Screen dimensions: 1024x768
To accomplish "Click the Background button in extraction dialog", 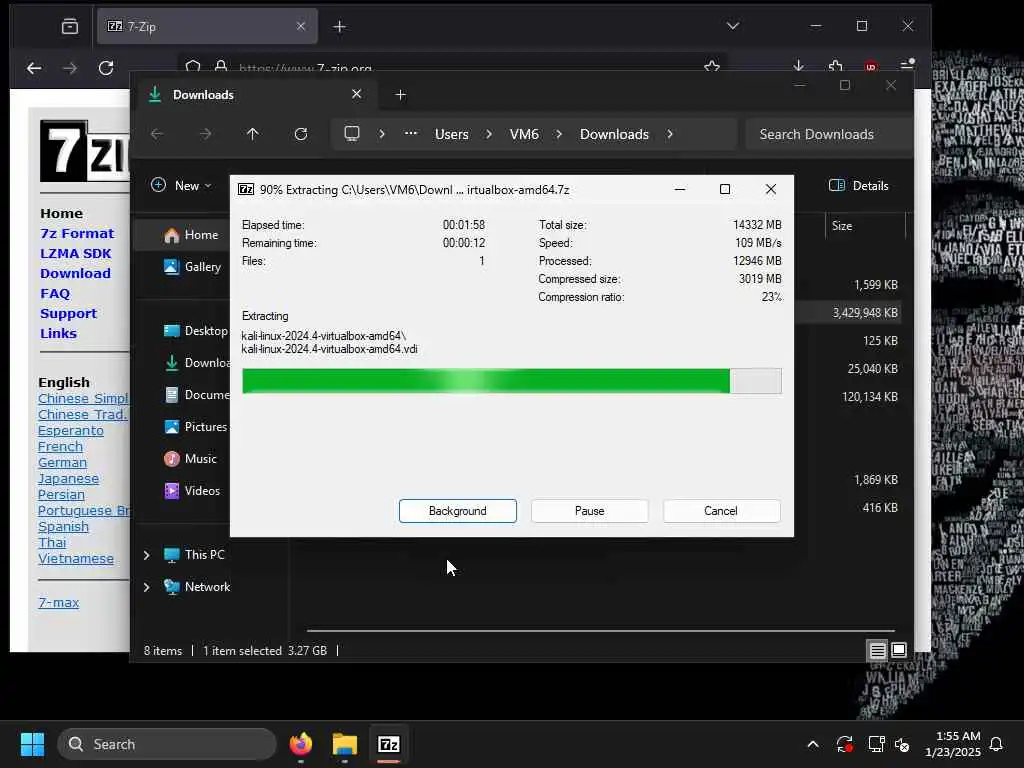I will click(x=457, y=511).
